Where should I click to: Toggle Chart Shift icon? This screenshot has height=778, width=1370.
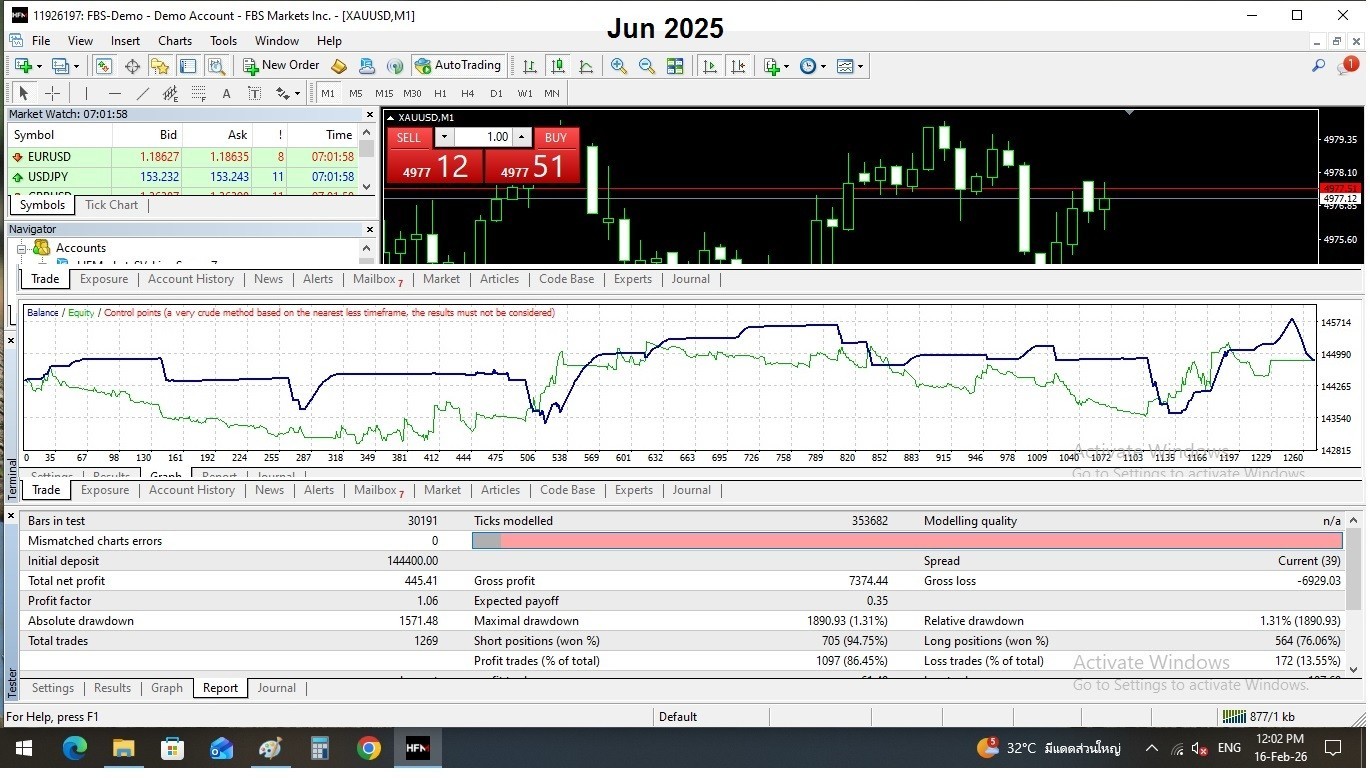[x=738, y=66]
